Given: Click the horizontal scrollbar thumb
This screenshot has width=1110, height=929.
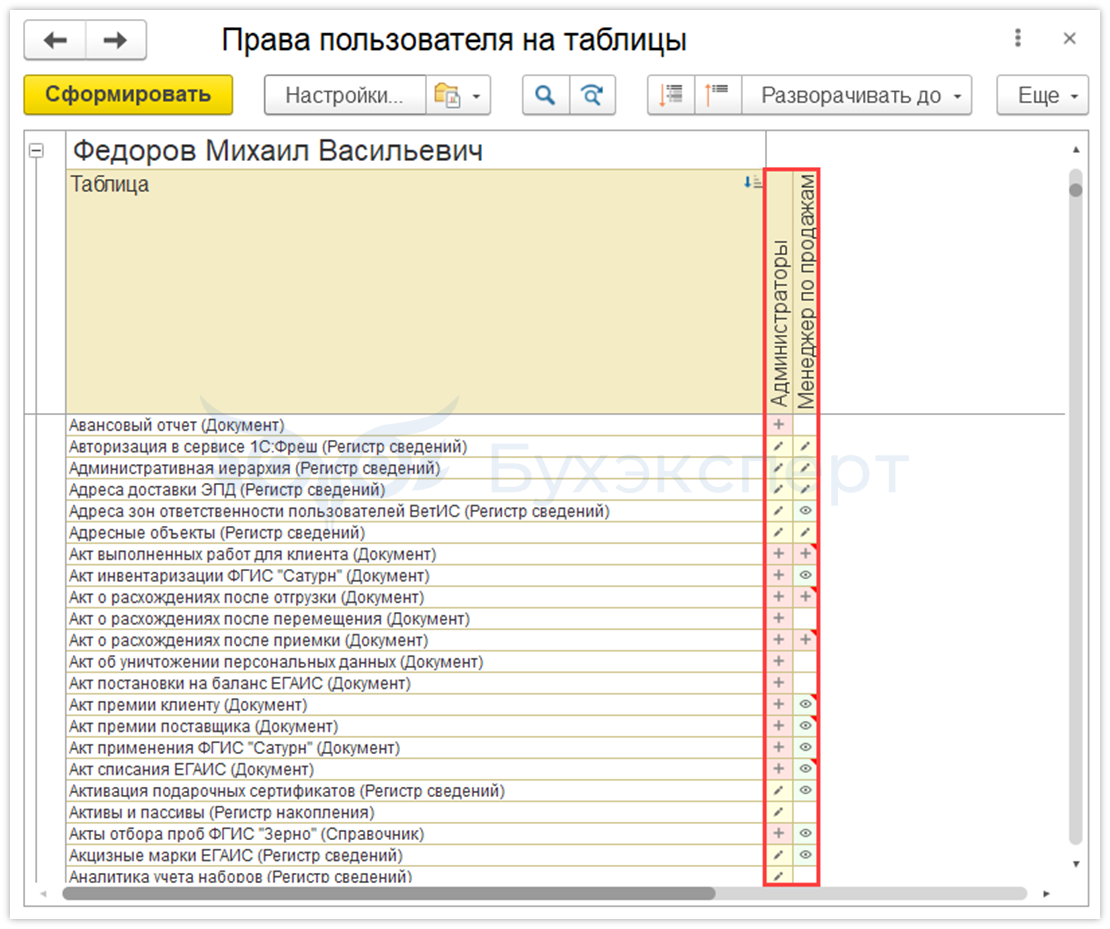Looking at the screenshot, I should pyautogui.click(x=388, y=893).
